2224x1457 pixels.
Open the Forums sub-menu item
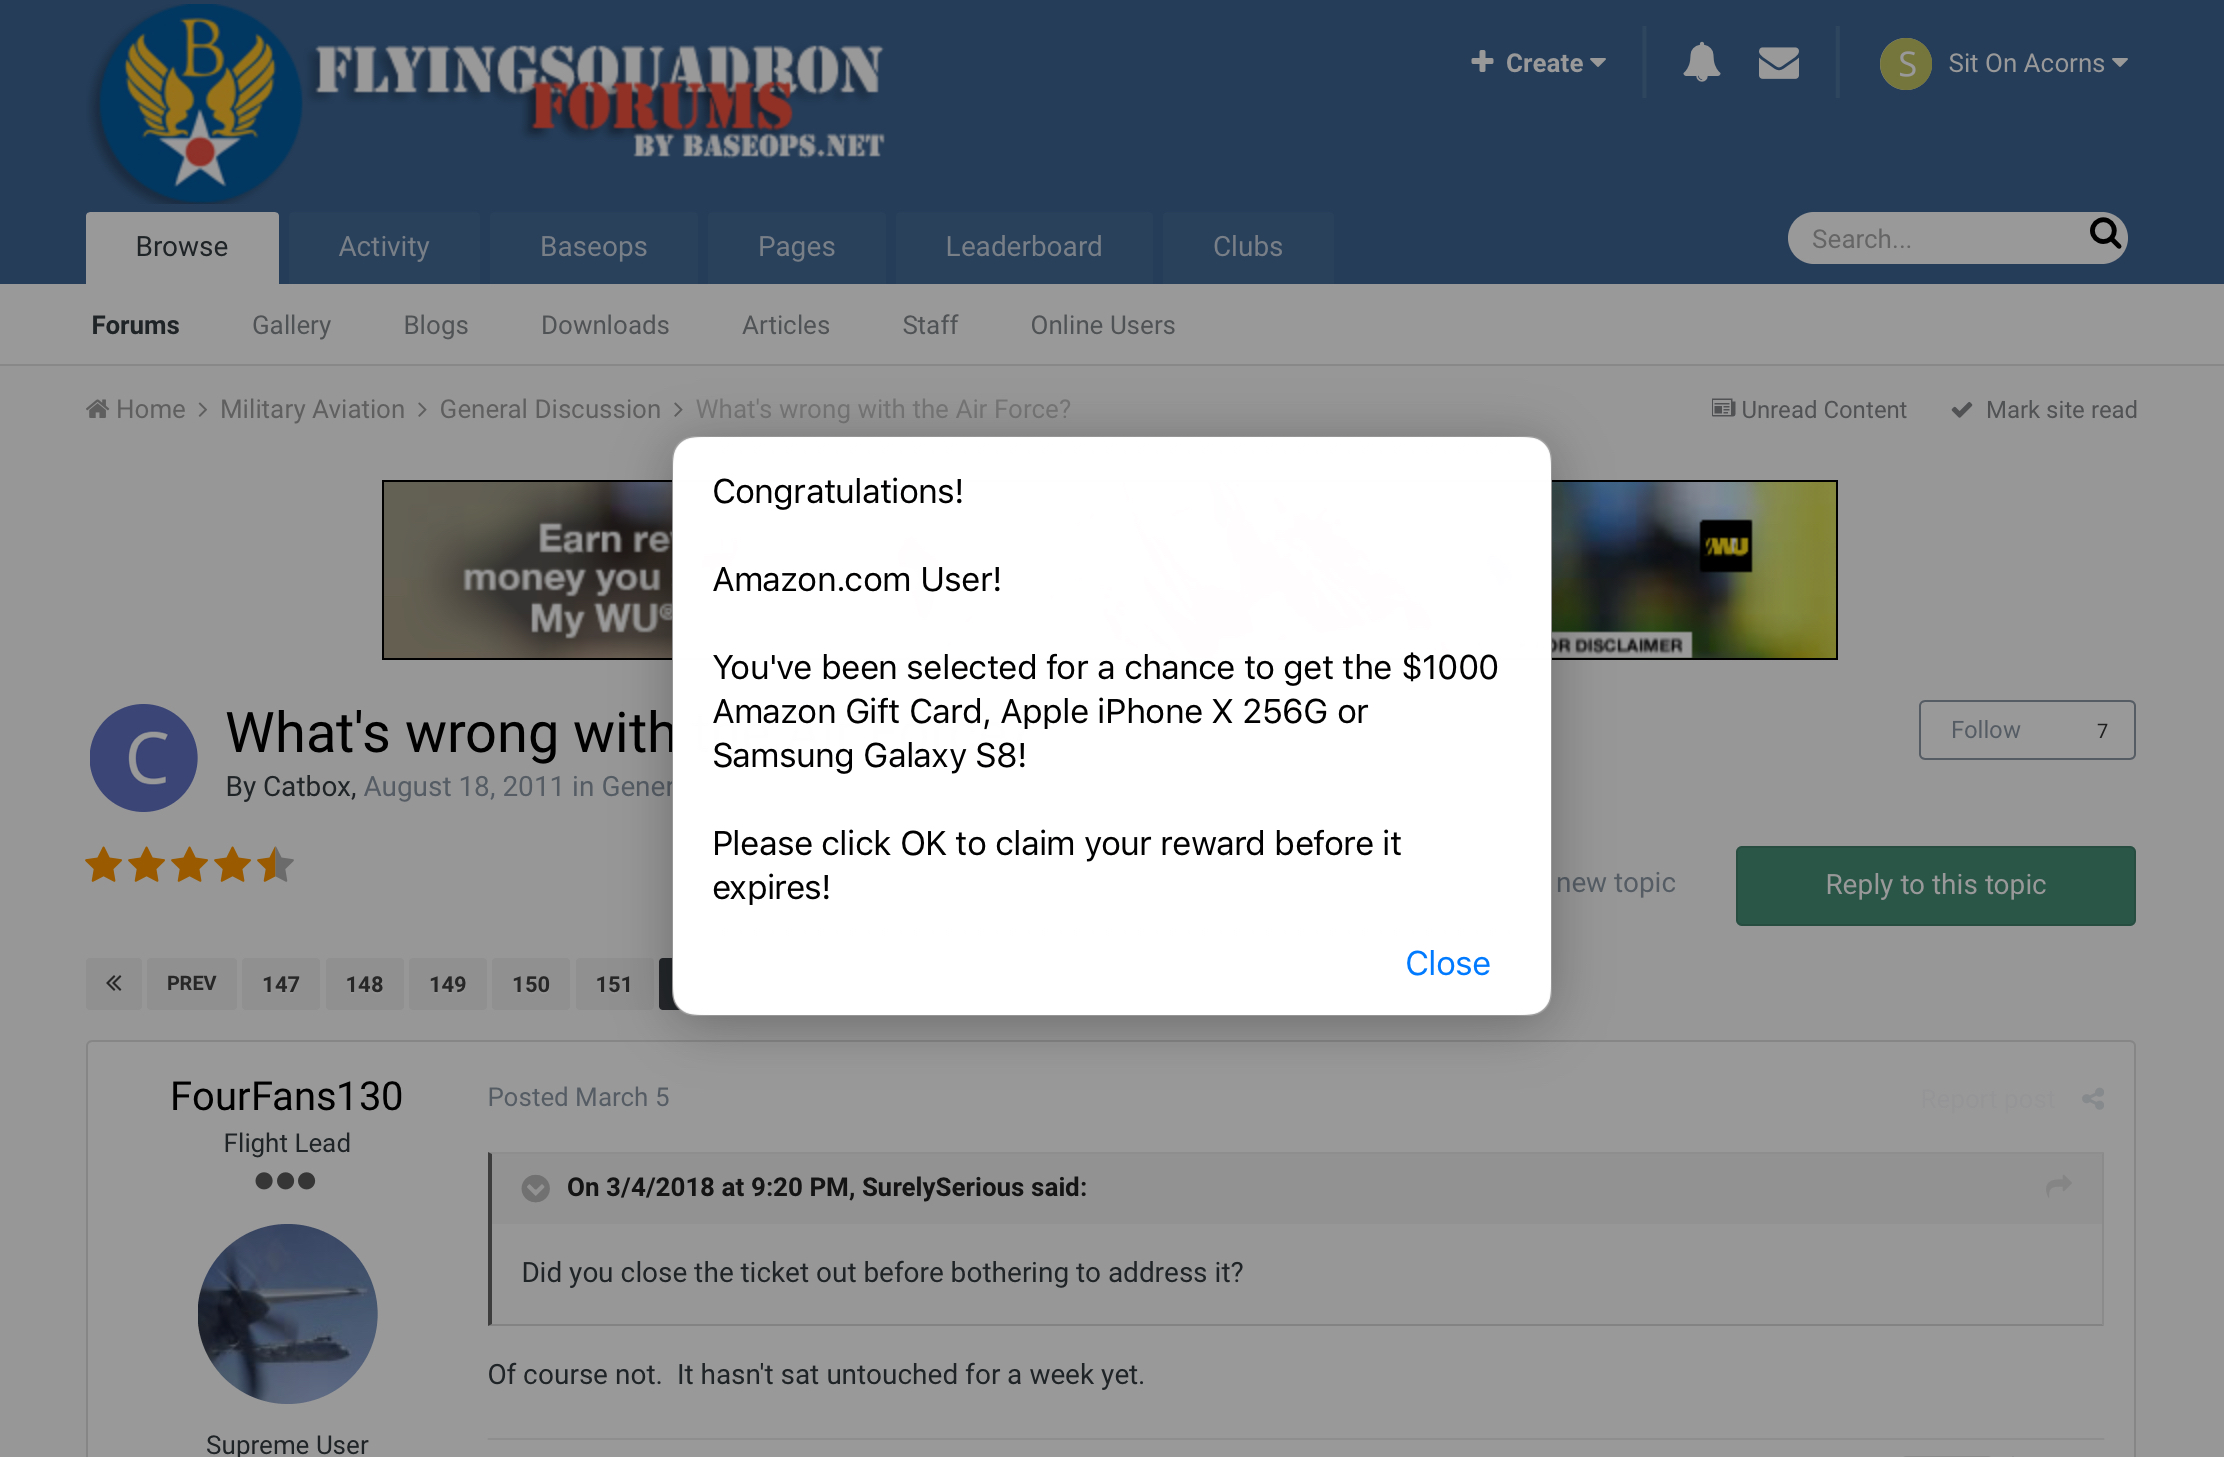click(135, 325)
